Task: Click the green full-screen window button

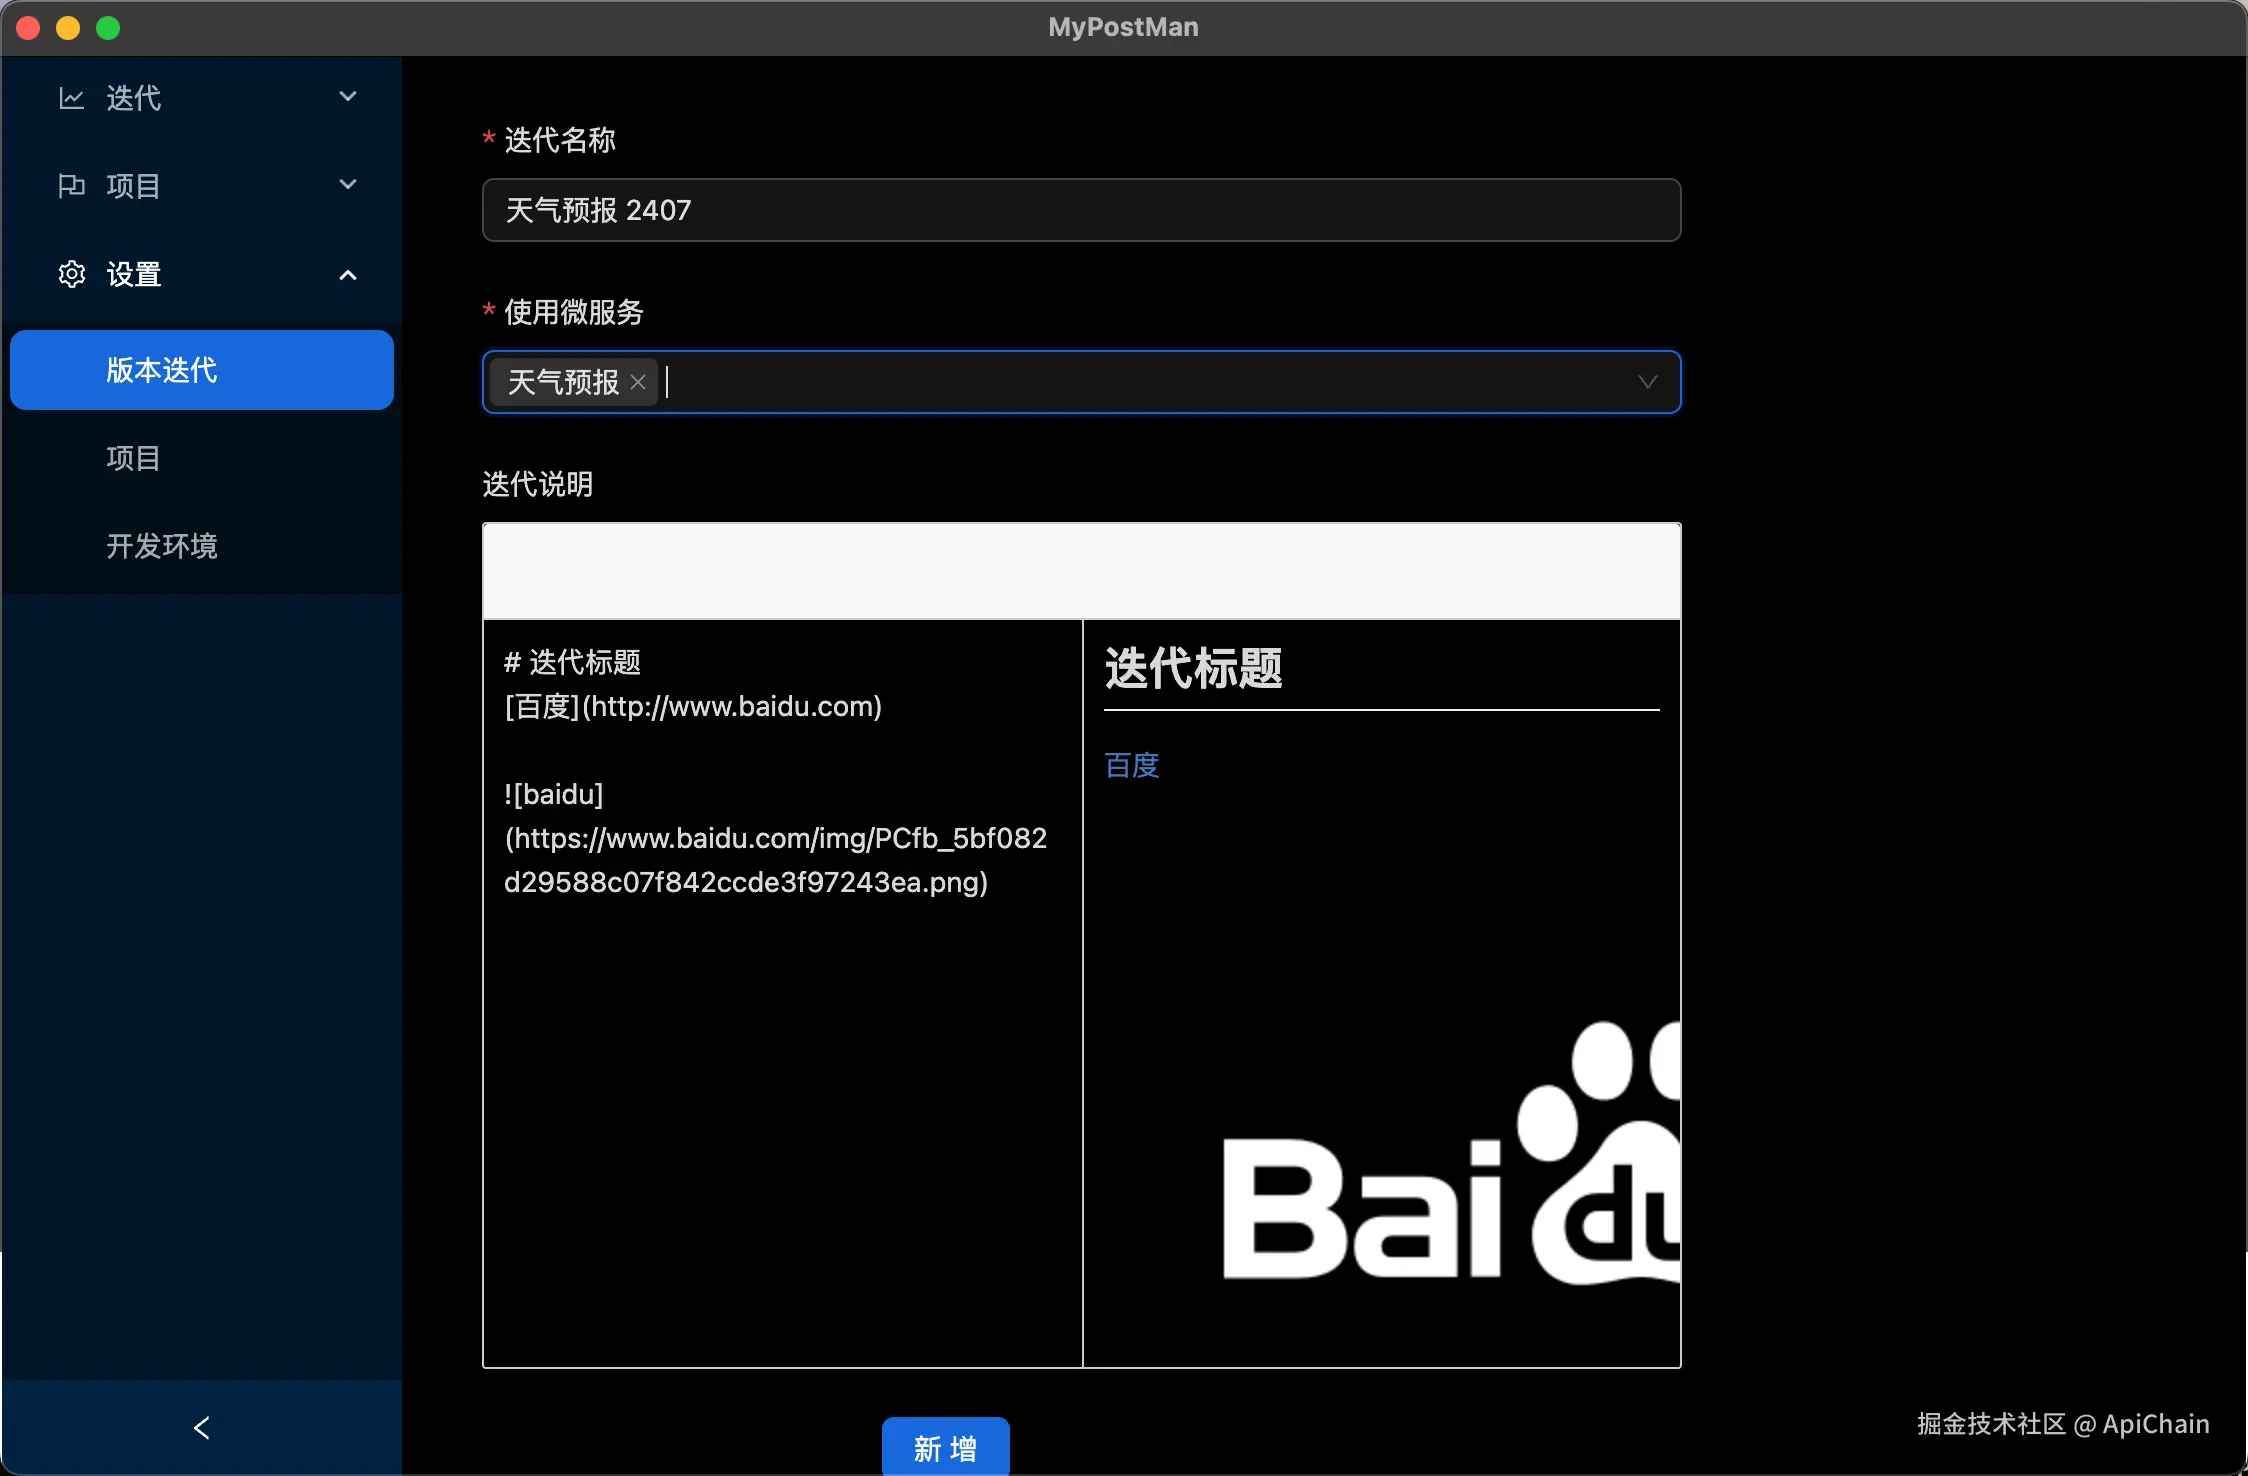Action: tap(108, 28)
